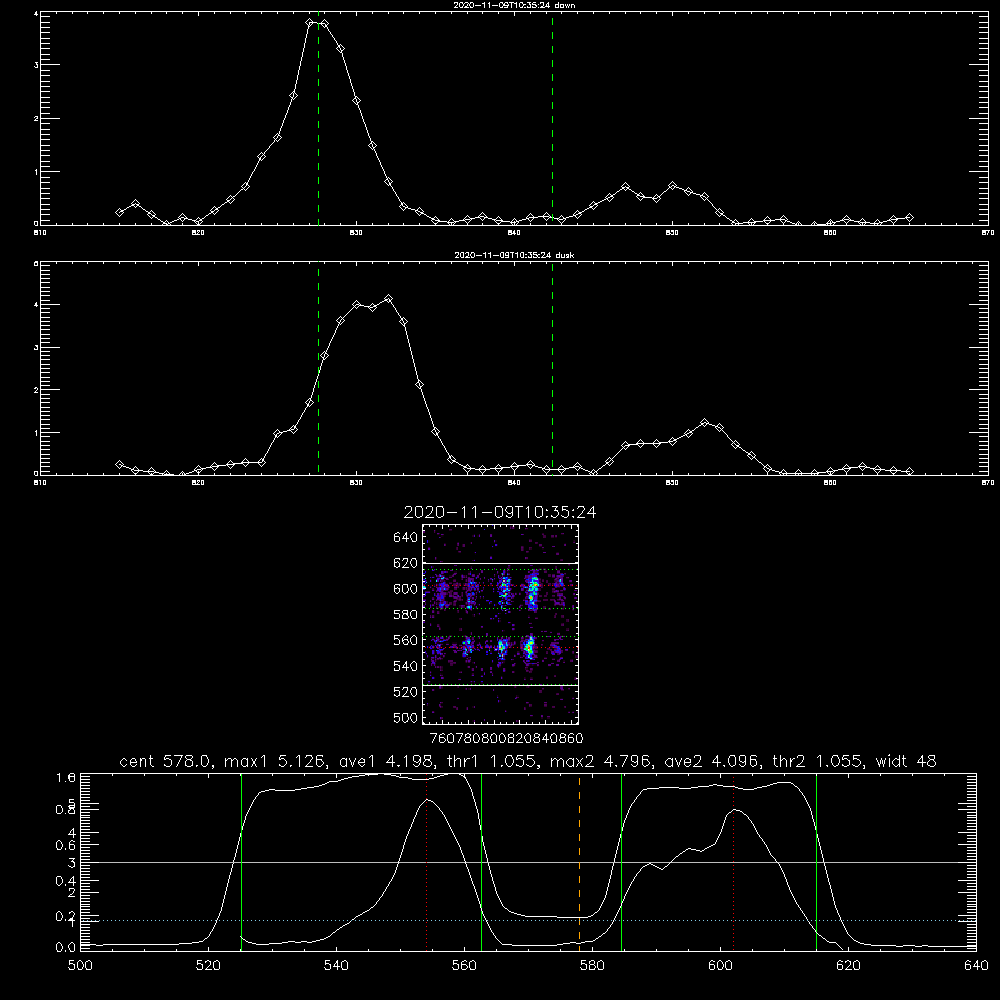Click the '600' y-axis label of the spectral image
The height and width of the screenshot is (1000, 1000).
[405, 589]
